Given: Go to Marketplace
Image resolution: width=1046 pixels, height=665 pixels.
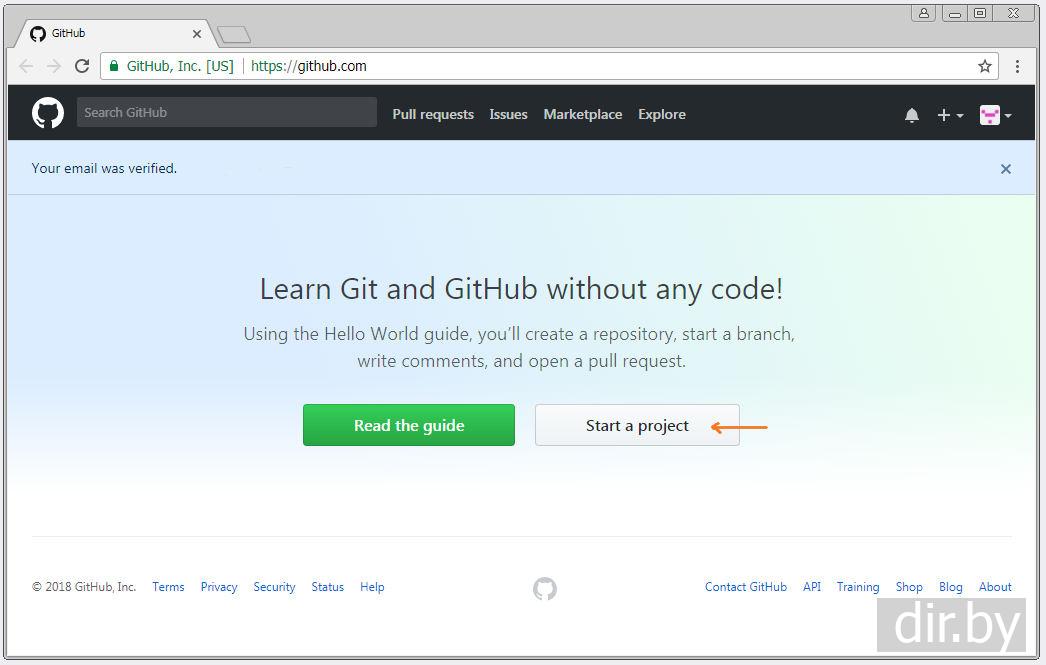Looking at the screenshot, I should click(x=582, y=114).
